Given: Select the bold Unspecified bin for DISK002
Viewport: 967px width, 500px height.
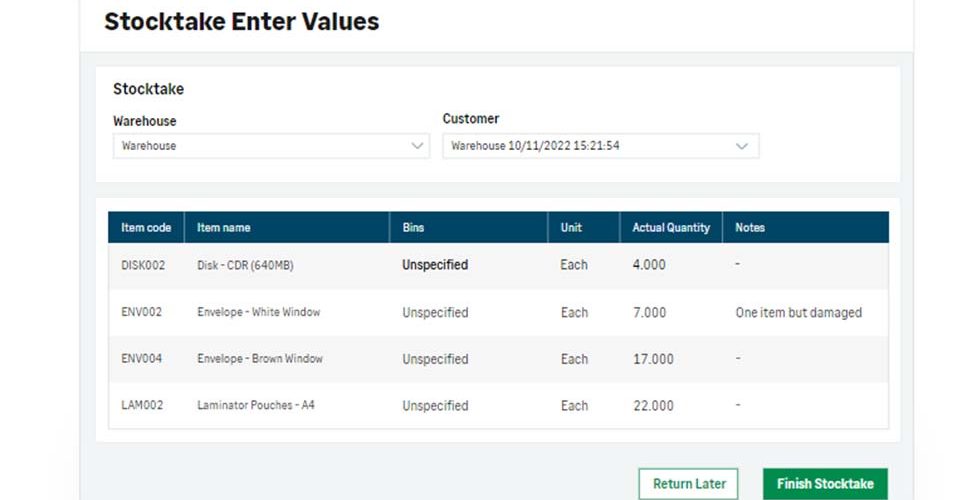Looking at the screenshot, I should (x=435, y=265).
